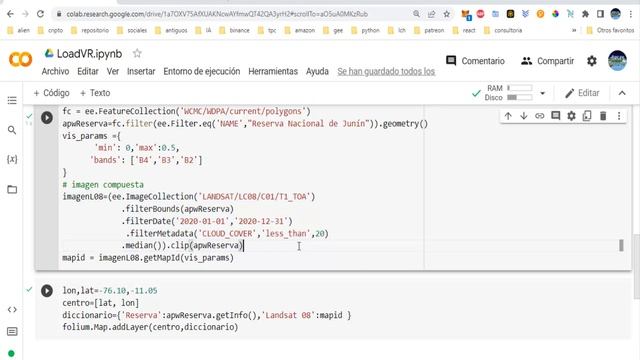This screenshot has height=360, width=640.
Task: Expand the runtime connection dropdown arrow
Action: pos(542,93)
